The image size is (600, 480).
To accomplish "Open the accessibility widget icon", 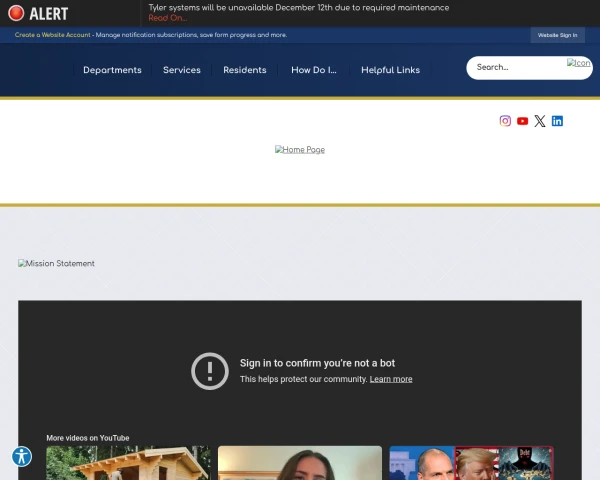I will coord(21,456).
